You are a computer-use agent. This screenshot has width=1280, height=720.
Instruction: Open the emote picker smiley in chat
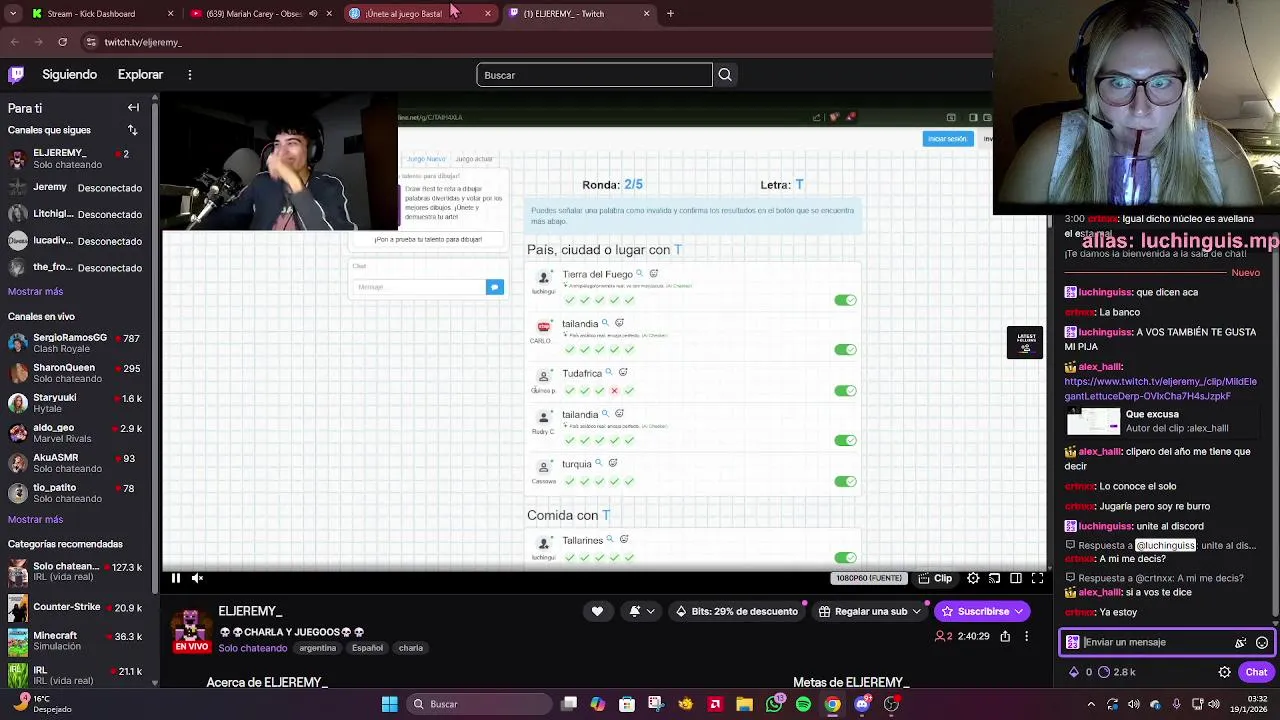[x=1262, y=642]
